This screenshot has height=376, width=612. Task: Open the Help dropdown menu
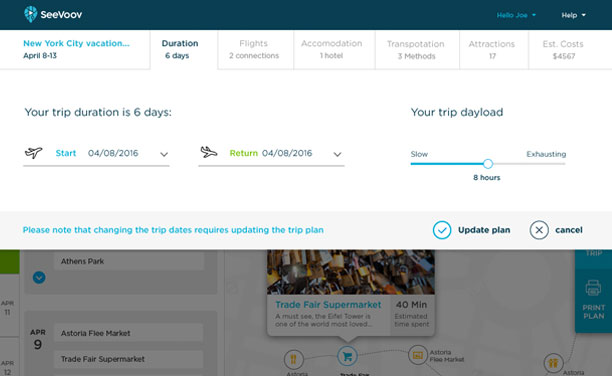pyautogui.click(x=573, y=15)
